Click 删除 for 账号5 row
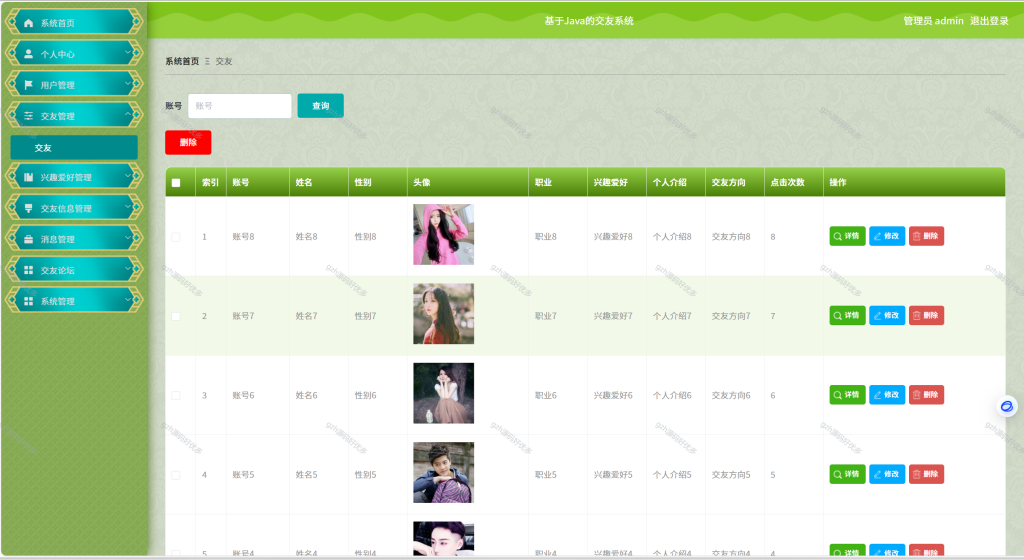 click(926, 474)
